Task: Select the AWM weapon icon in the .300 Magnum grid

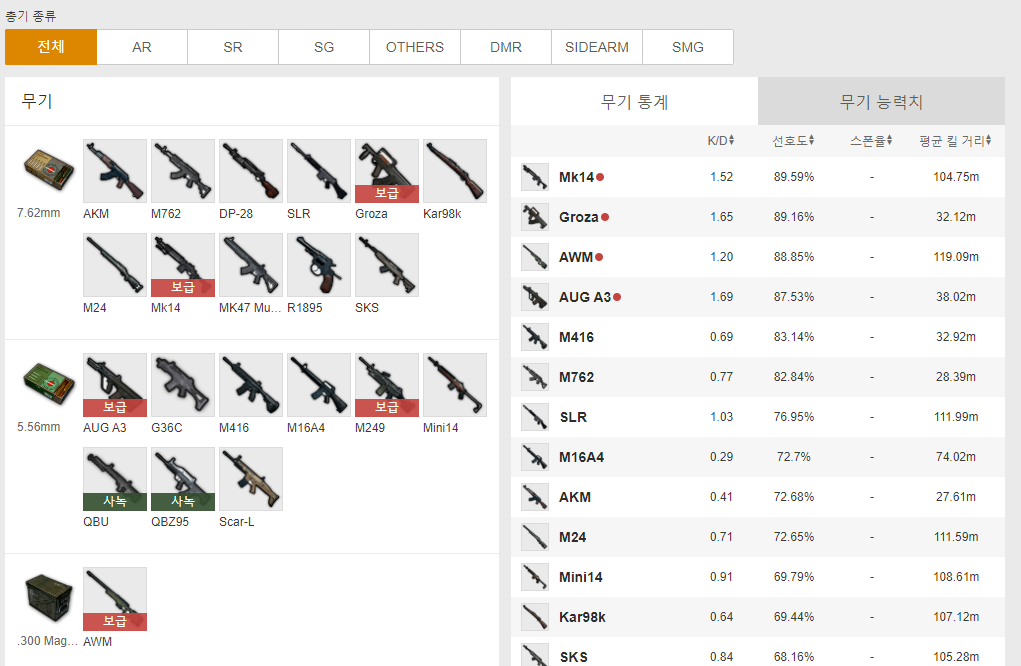Action: pos(115,599)
